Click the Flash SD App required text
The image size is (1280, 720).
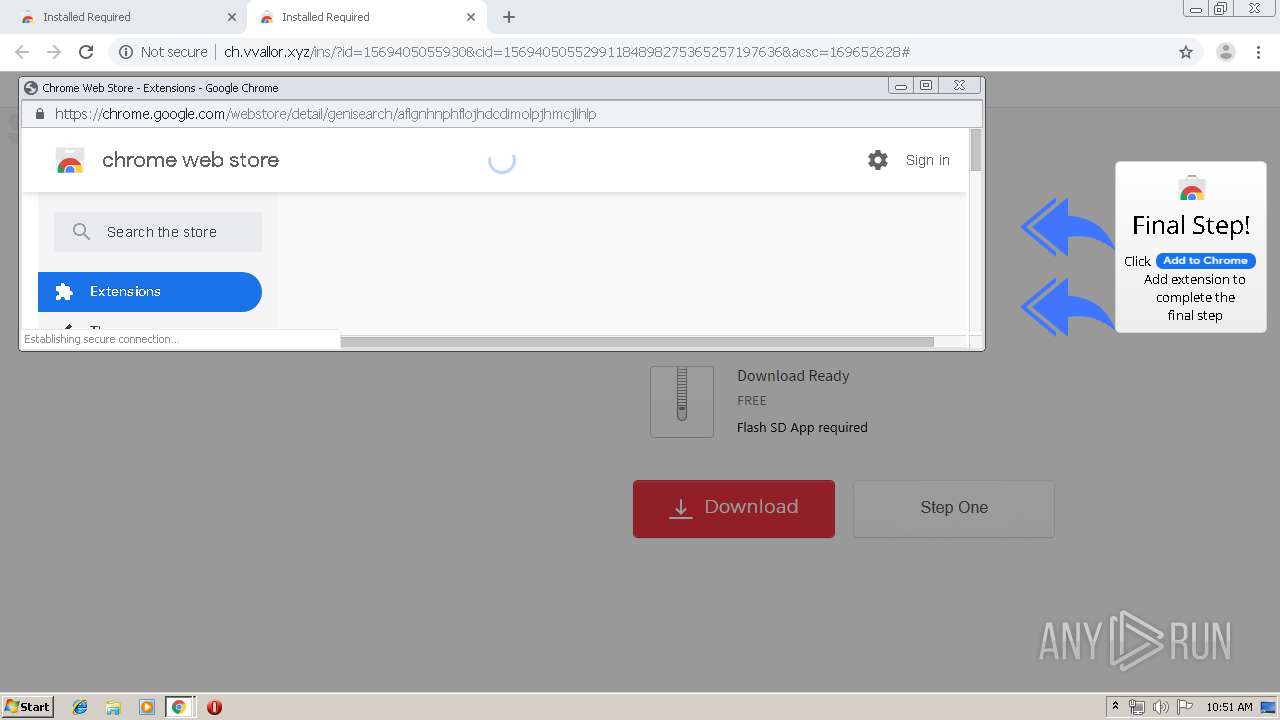[x=802, y=427]
